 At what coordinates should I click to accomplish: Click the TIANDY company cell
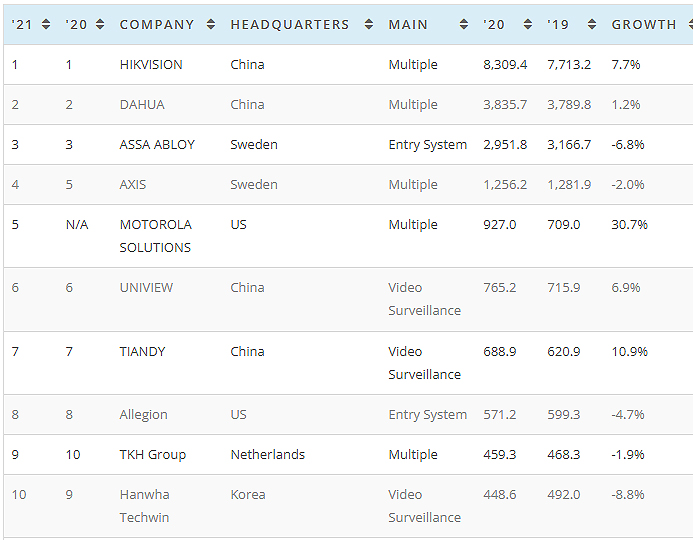point(142,351)
